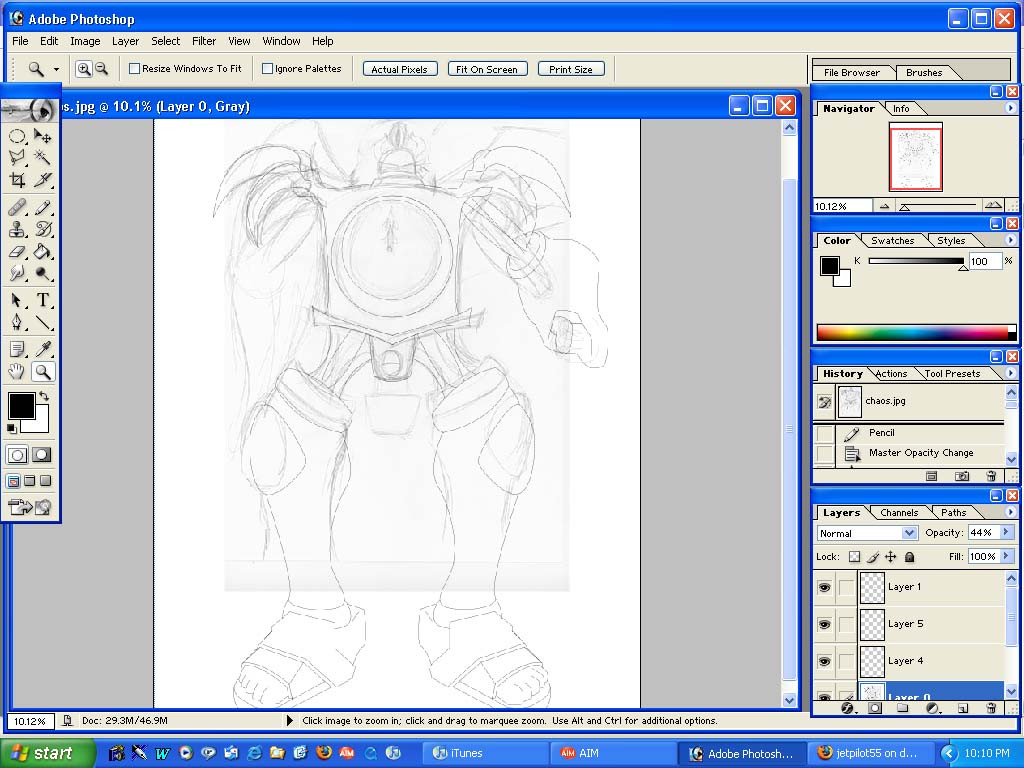1024x768 pixels.
Task: Select the Paint Bucket tool
Action: point(42,251)
